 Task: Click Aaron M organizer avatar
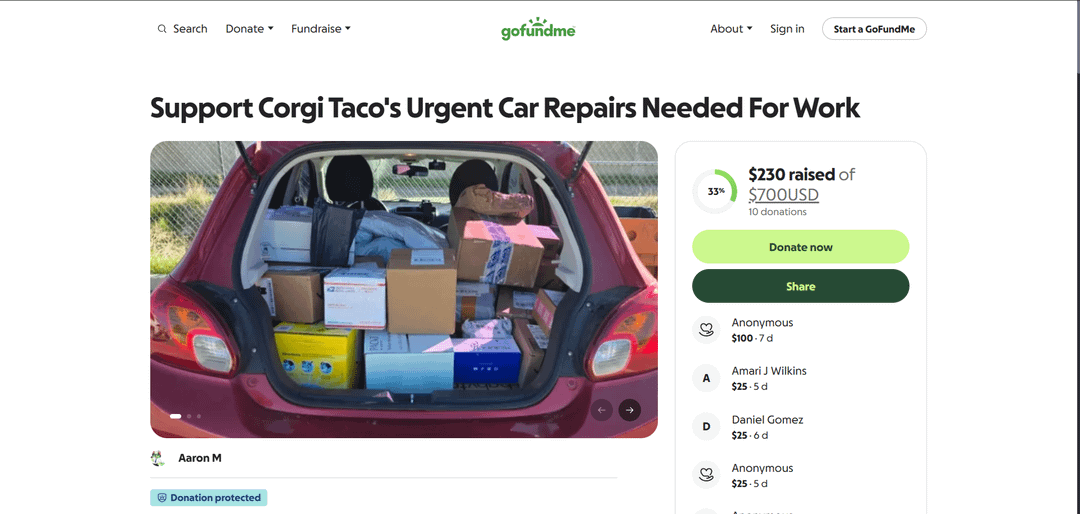point(158,458)
